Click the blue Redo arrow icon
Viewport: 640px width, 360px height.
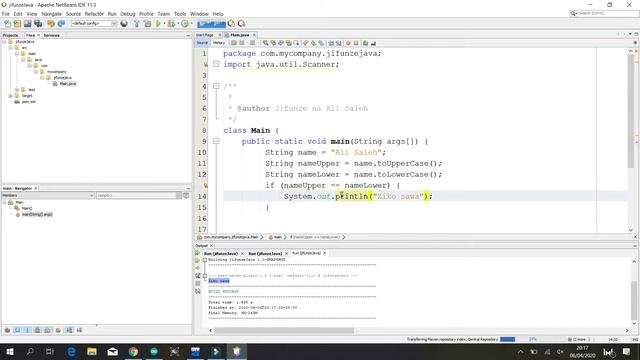pyautogui.click(x=61, y=24)
